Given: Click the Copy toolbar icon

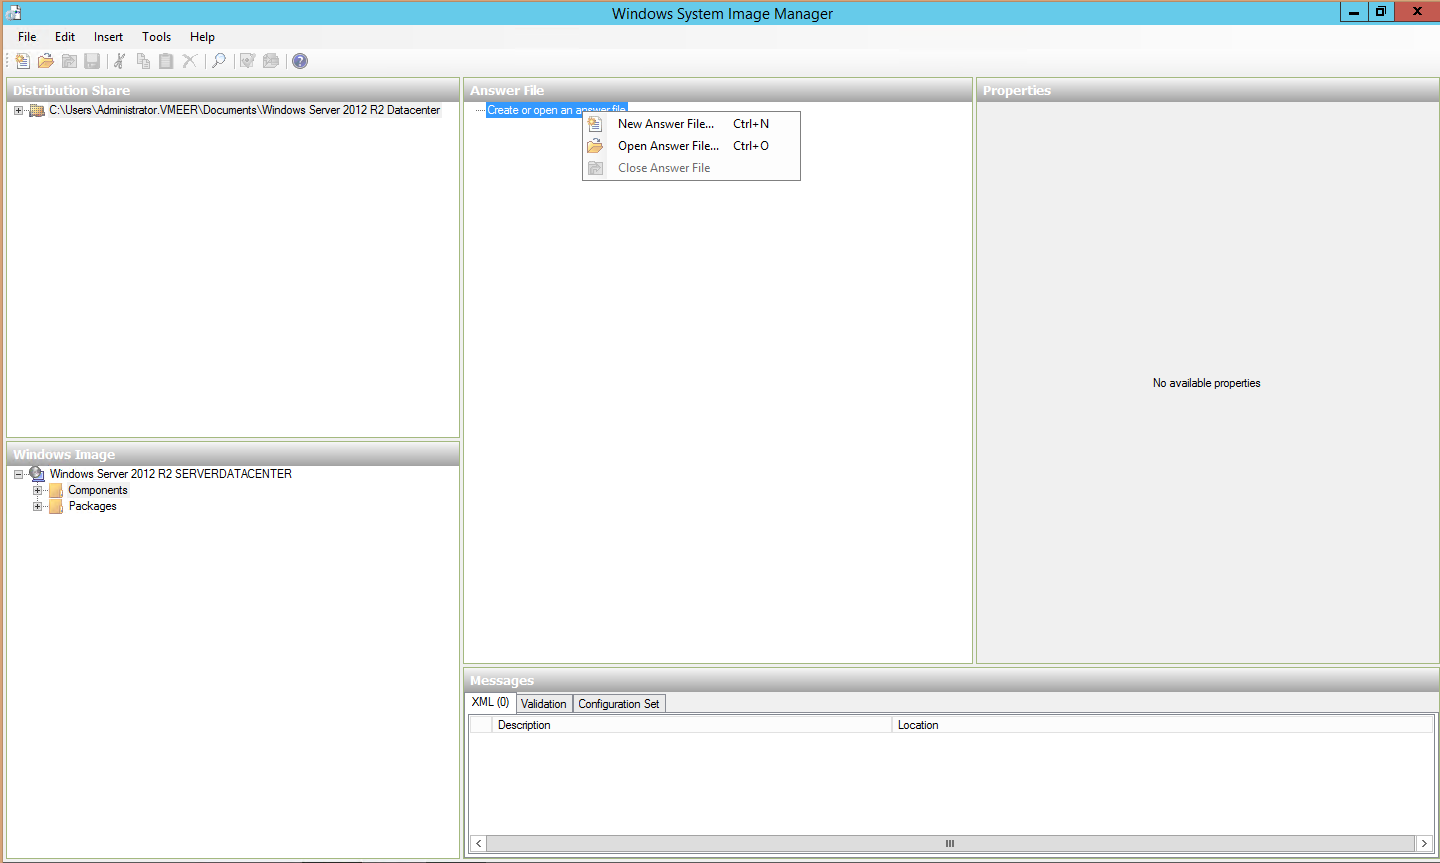Looking at the screenshot, I should pos(143,61).
